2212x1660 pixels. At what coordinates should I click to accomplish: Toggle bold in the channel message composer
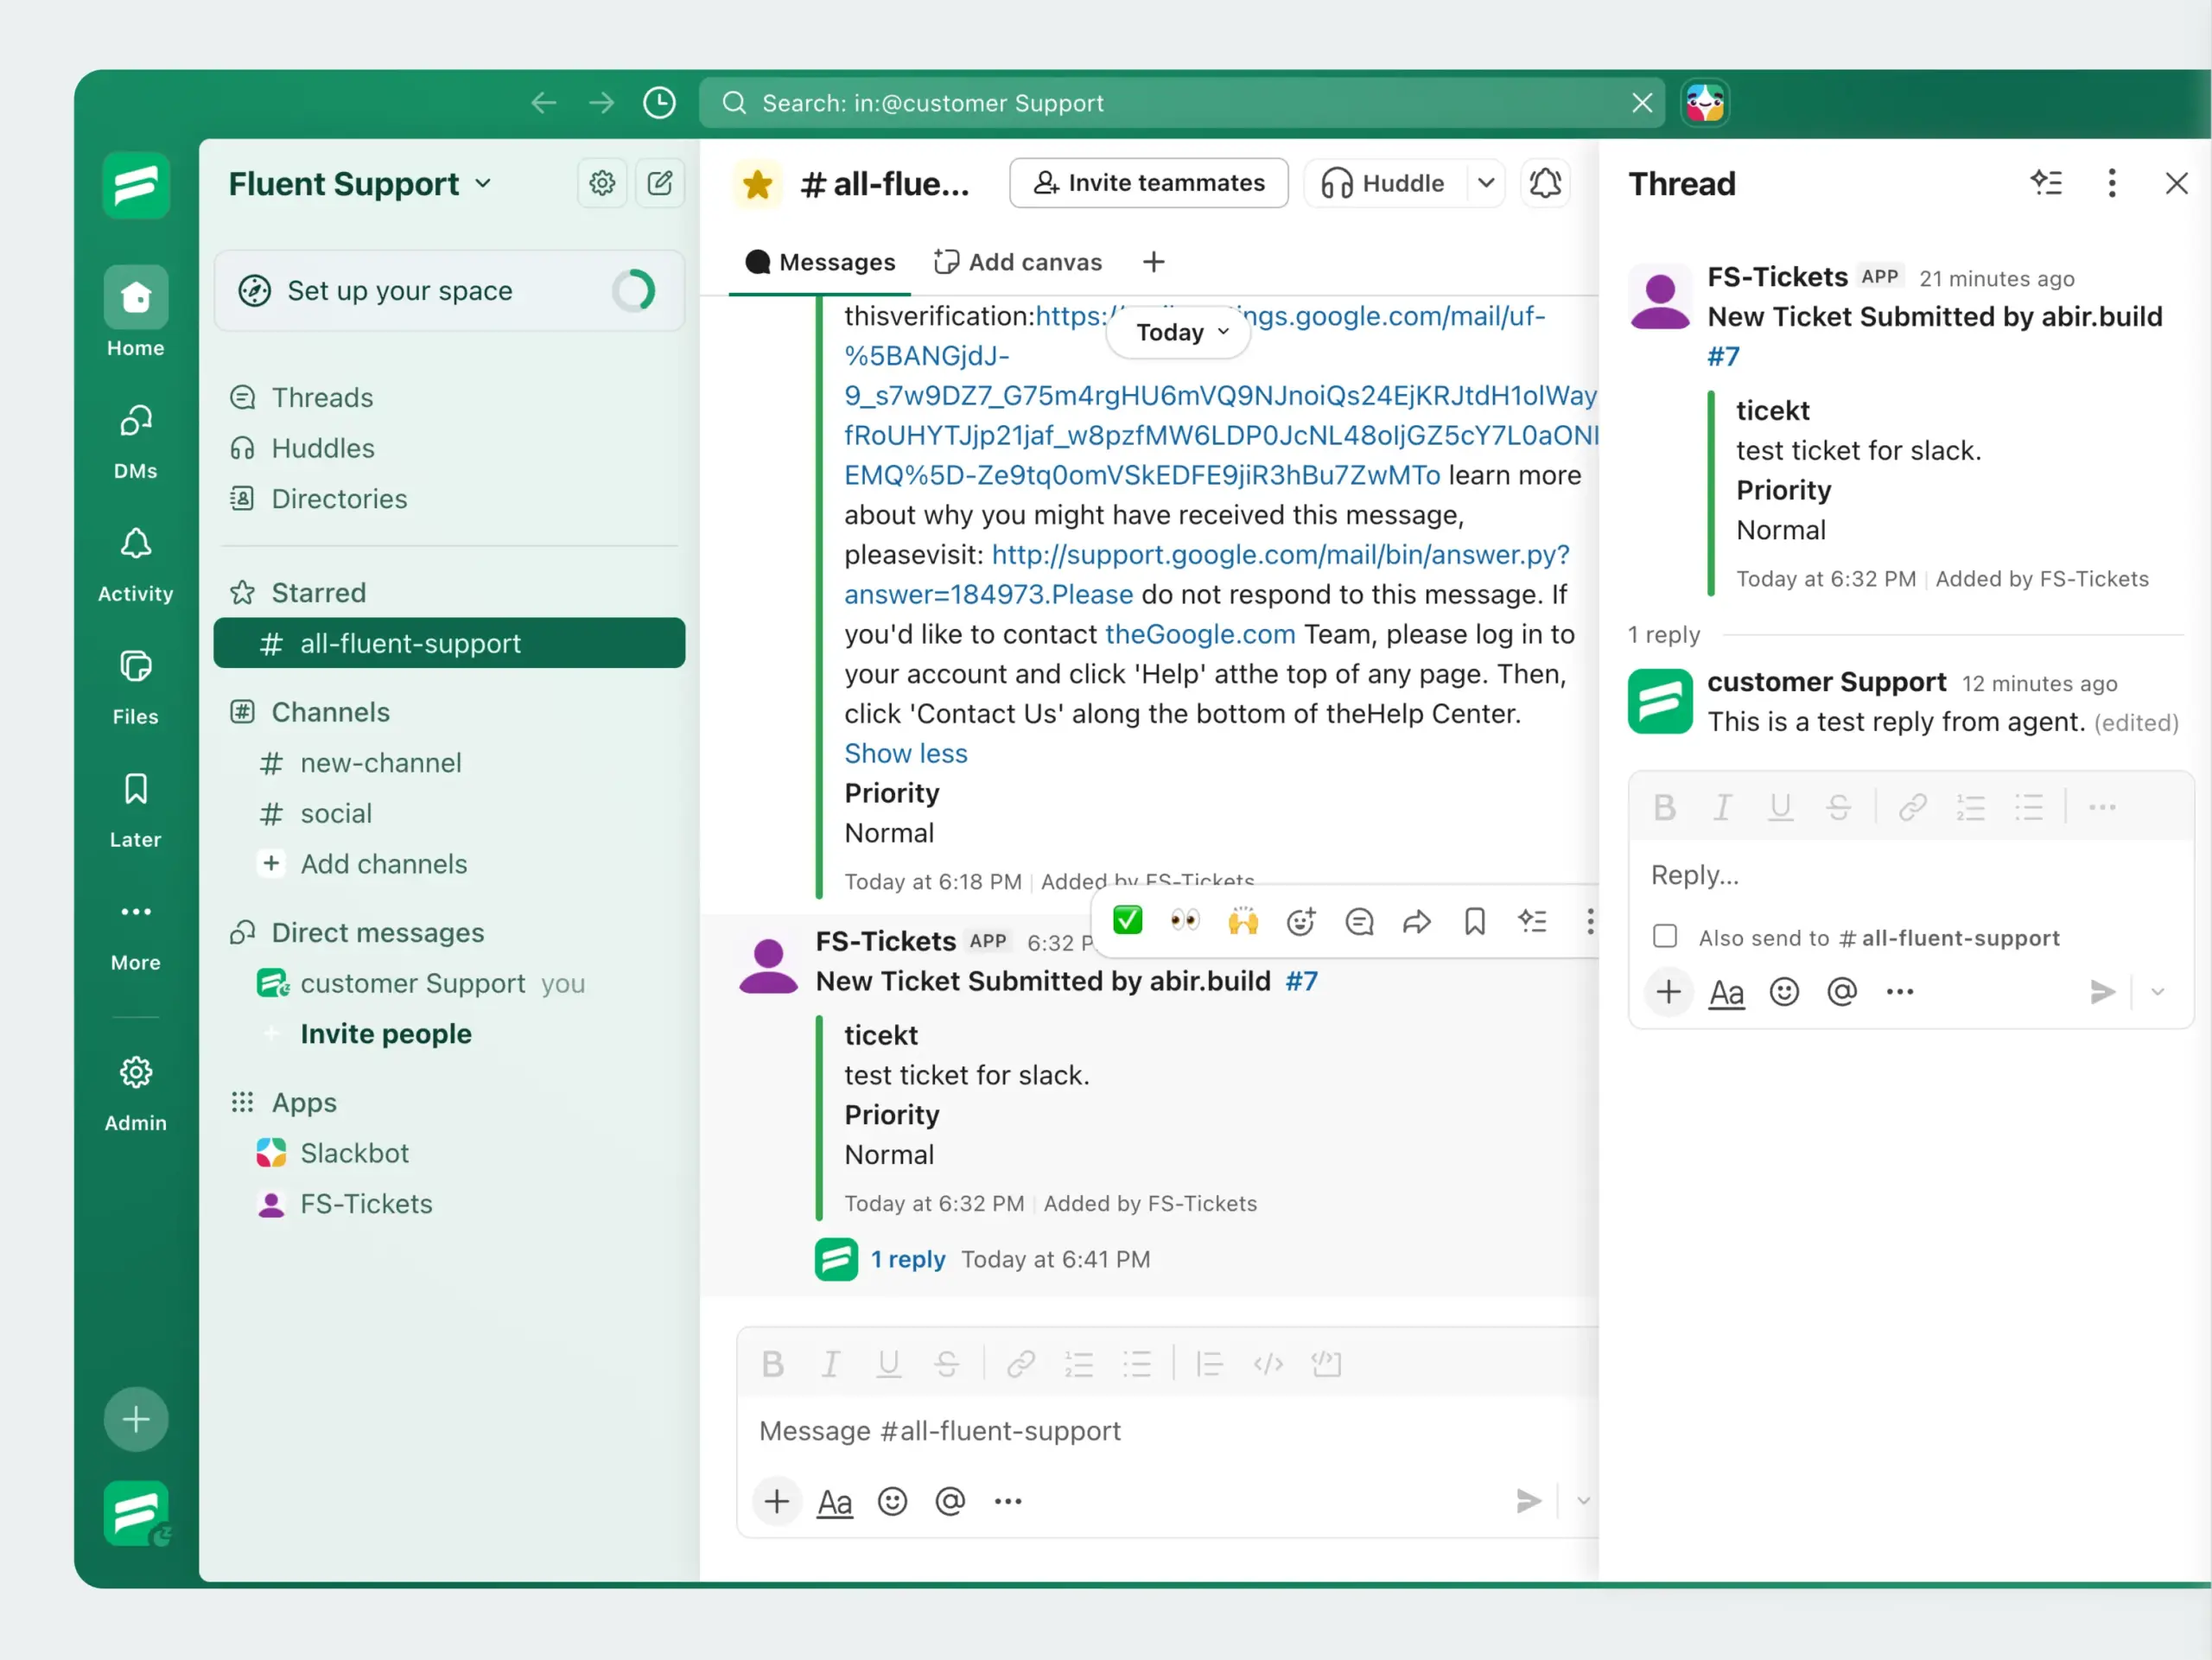click(772, 1364)
